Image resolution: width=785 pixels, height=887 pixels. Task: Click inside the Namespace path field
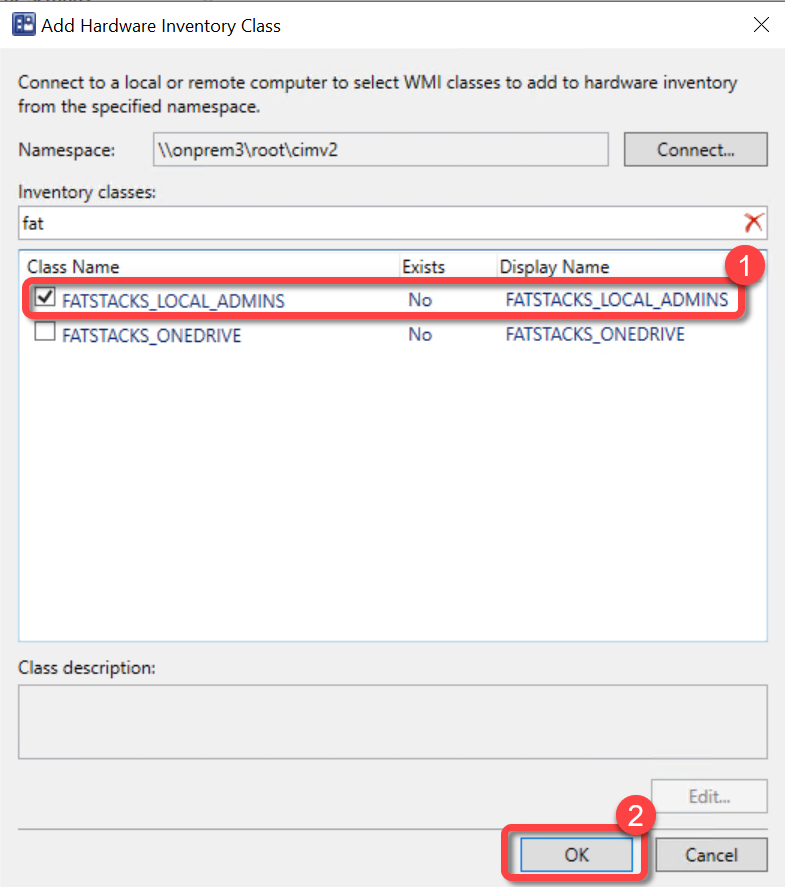[380, 150]
